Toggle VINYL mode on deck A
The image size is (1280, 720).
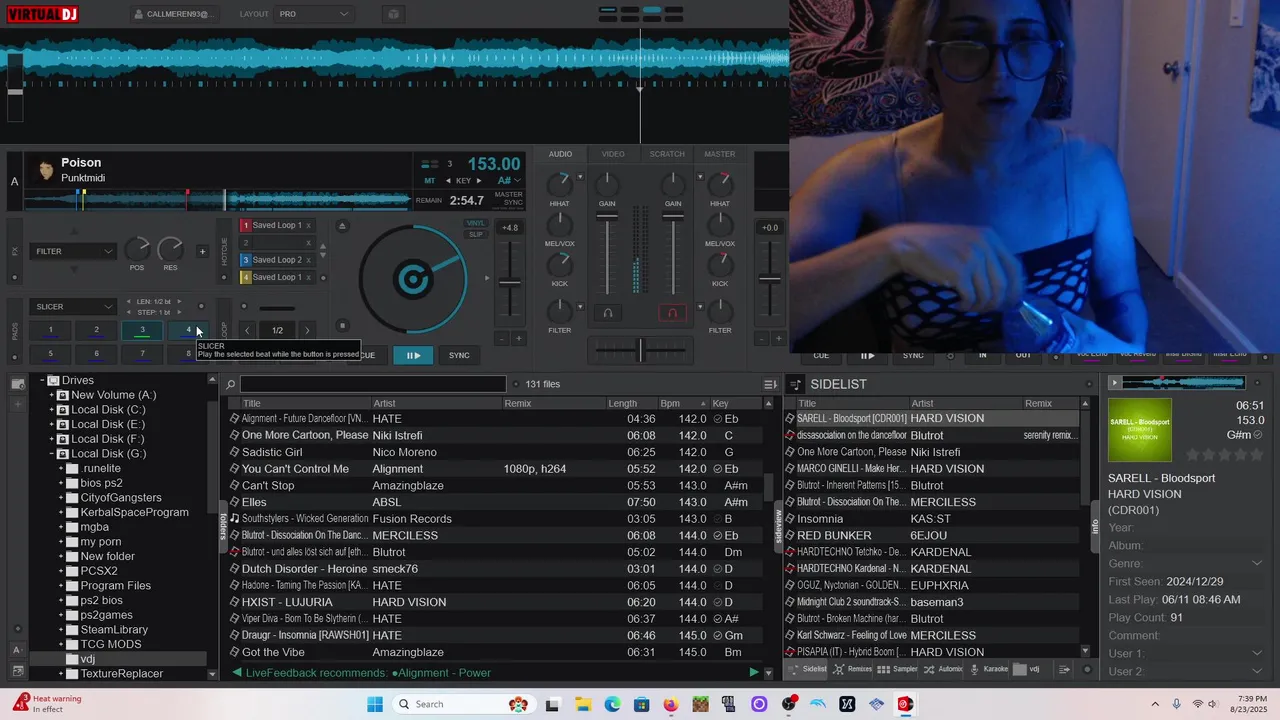point(476,223)
